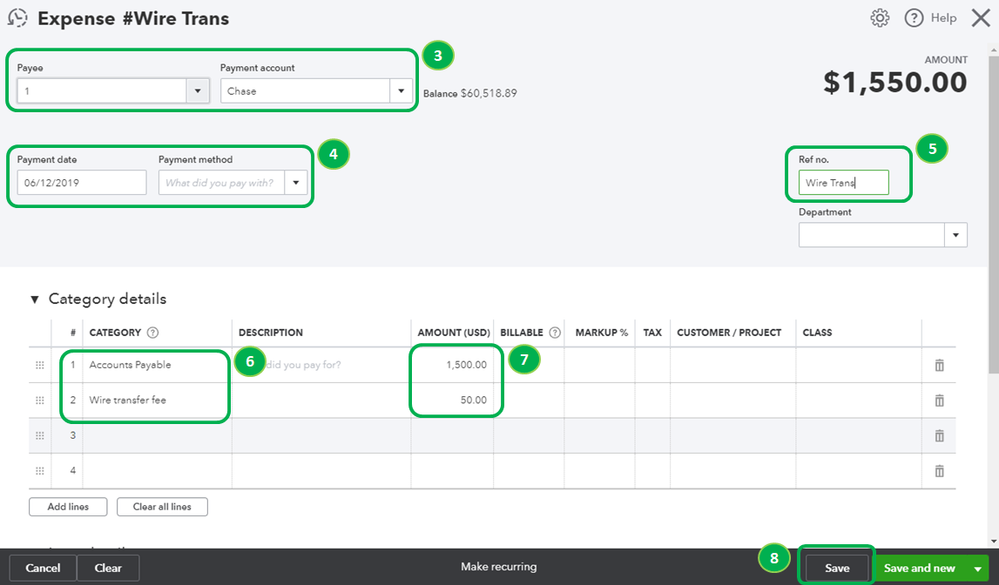
Task: Open the Payee dropdown
Action: [196, 90]
